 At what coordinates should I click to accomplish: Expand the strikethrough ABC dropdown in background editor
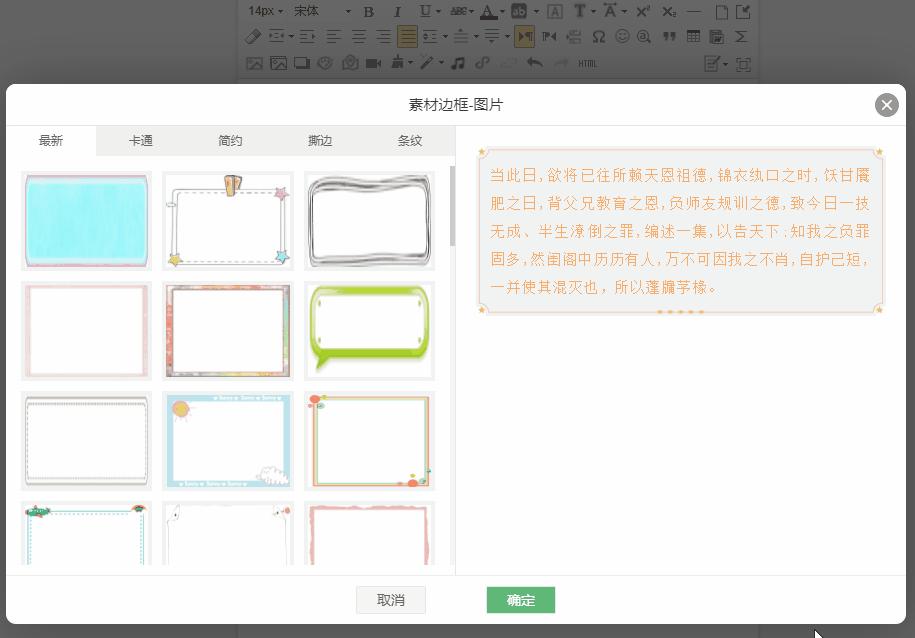[471, 12]
